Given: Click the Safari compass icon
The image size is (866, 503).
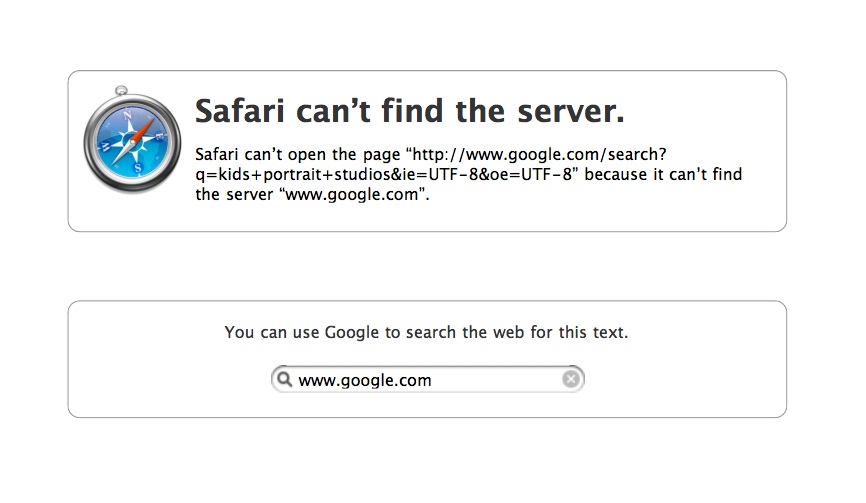Looking at the screenshot, I should pos(132,142).
